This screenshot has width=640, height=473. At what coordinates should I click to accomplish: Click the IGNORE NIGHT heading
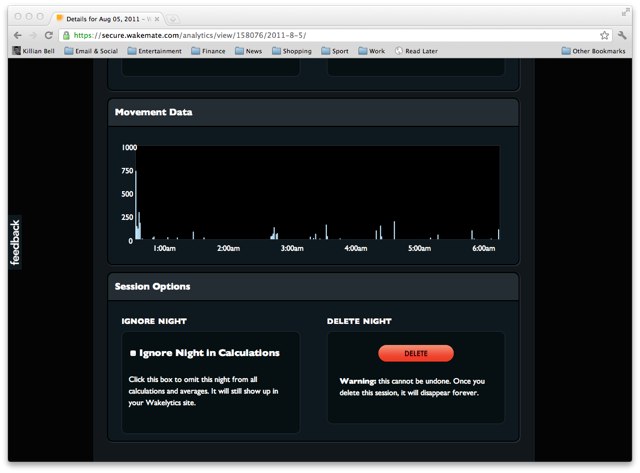coord(154,321)
